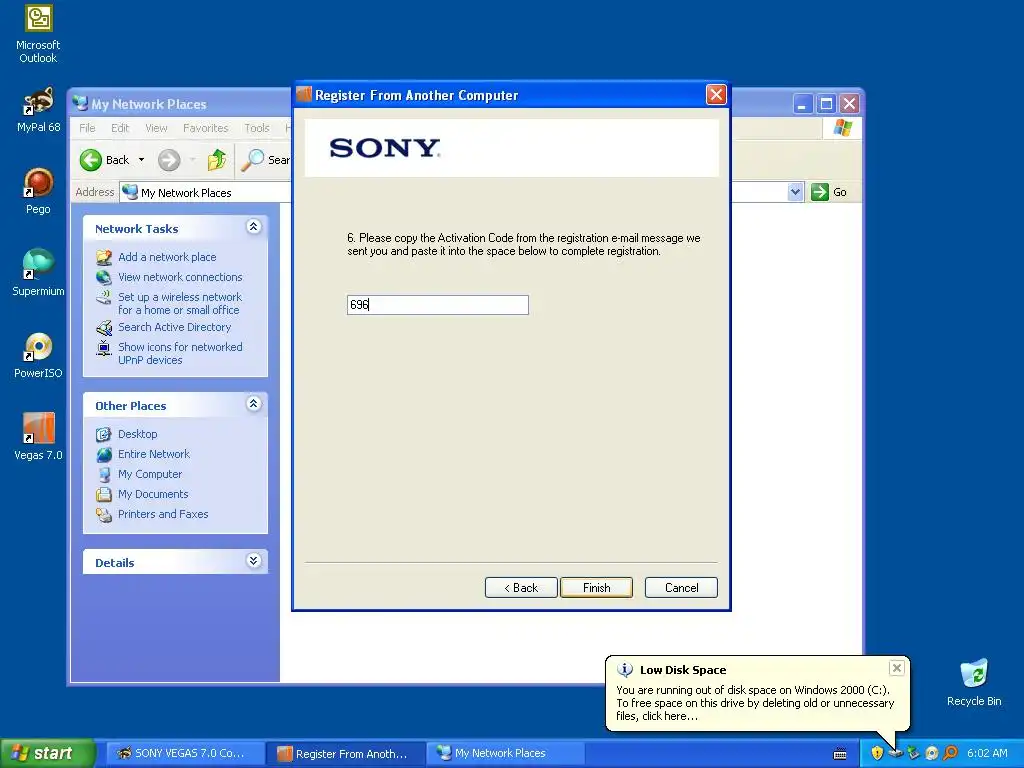Click Show icons for networked UPnP devices

pyautogui.click(x=180, y=353)
